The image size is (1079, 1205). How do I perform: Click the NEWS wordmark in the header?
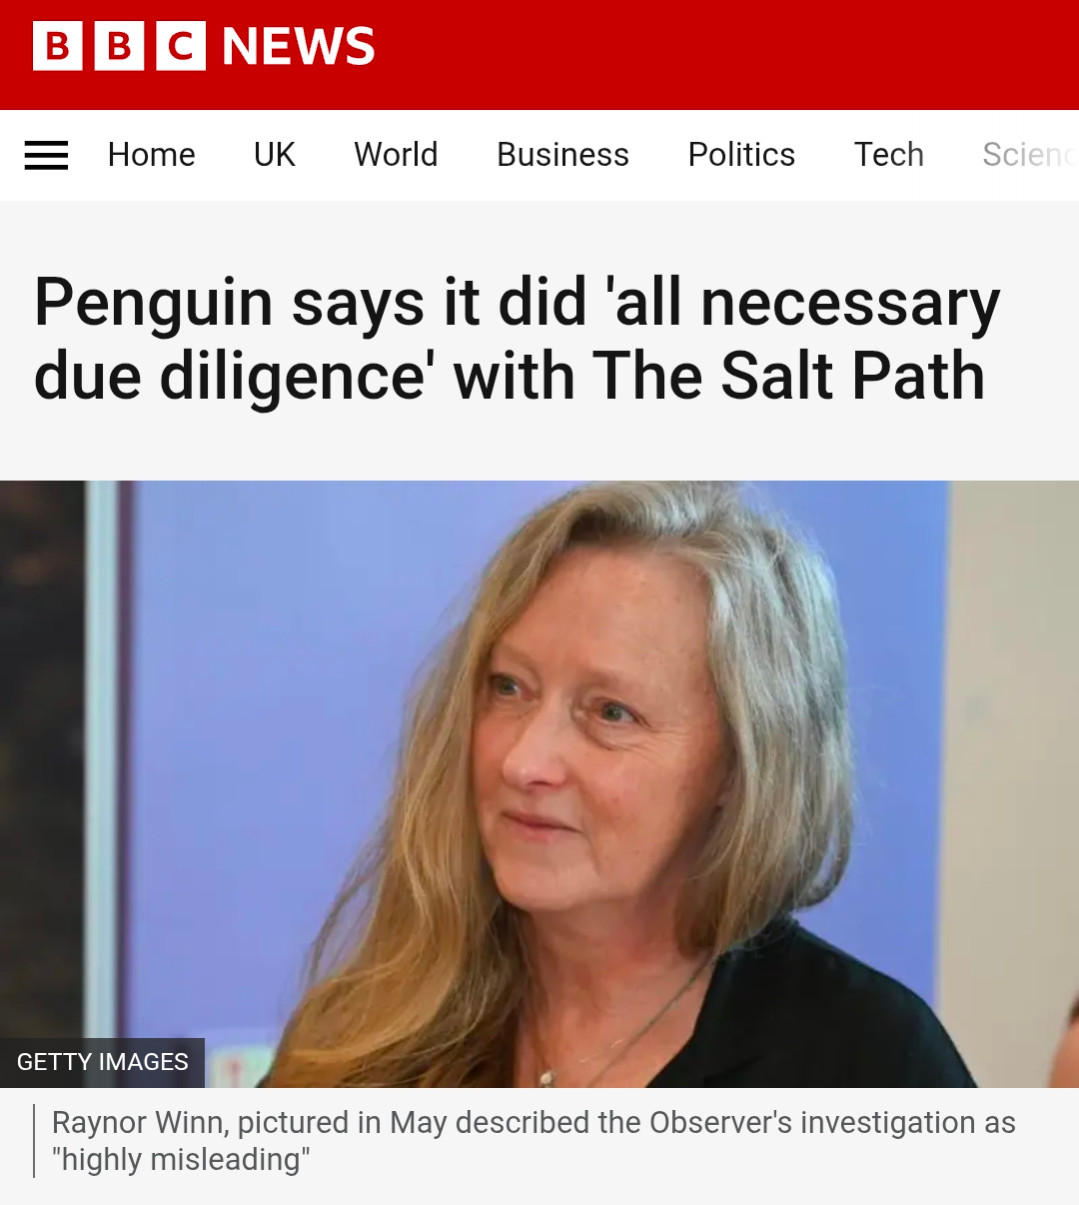click(298, 46)
